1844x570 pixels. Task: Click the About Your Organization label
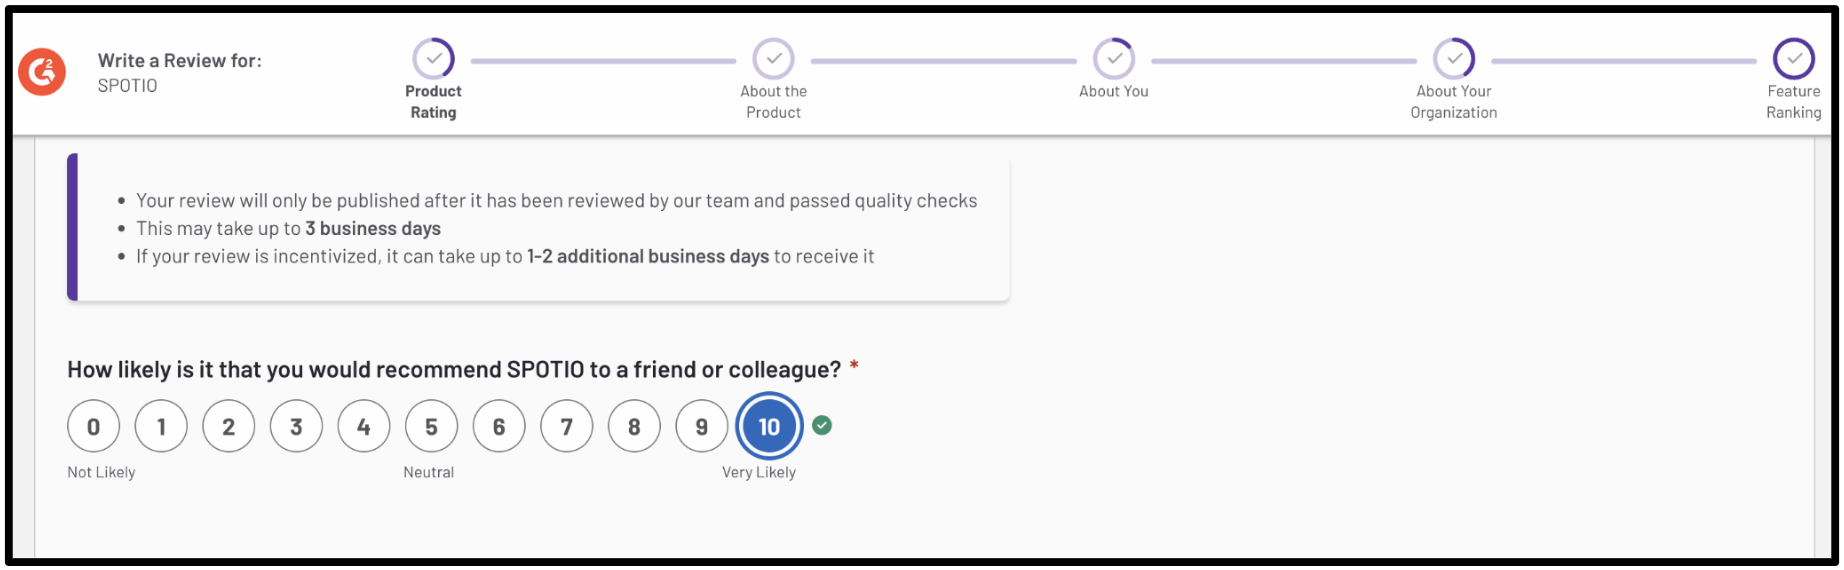coord(1454,102)
